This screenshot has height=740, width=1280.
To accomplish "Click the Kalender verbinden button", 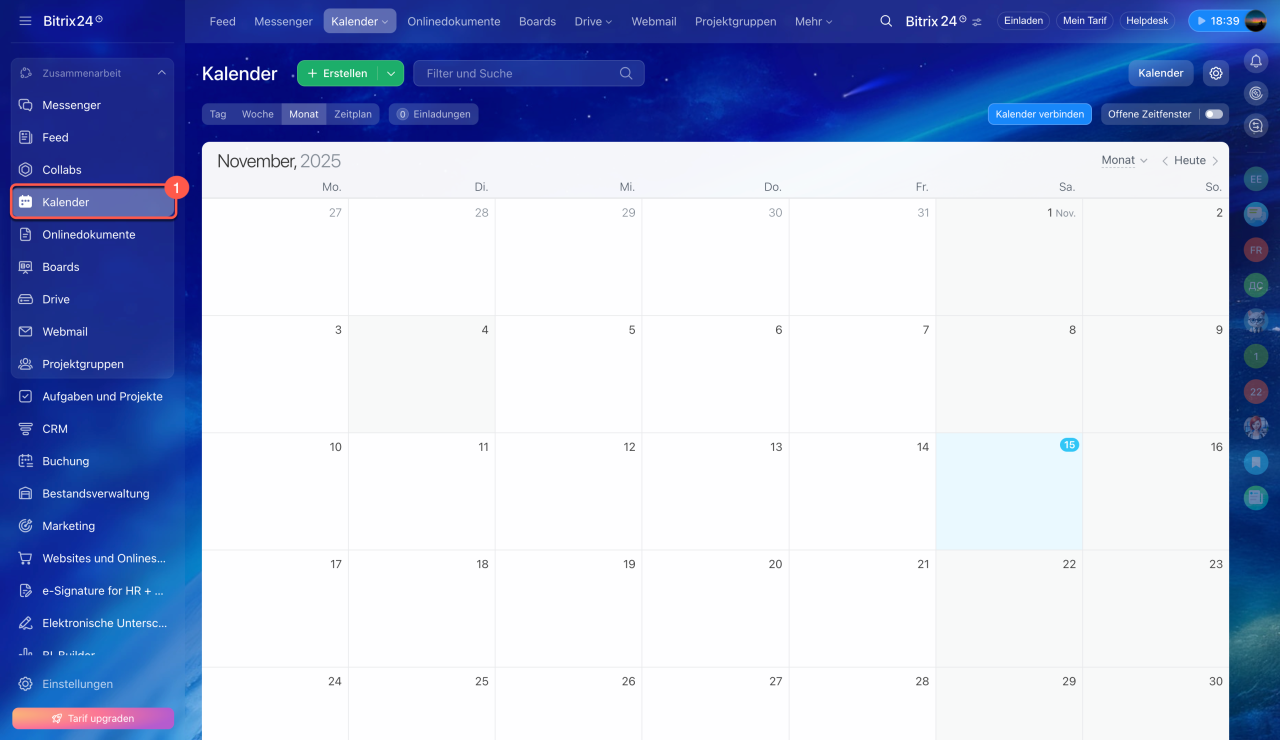I will point(1040,114).
